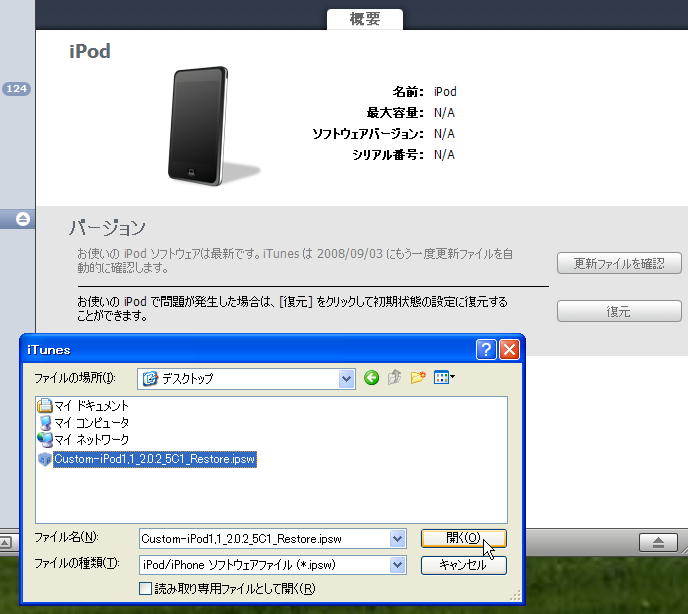Go up one folder level
Image resolution: width=688 pixels, height=614 pixels.
pos(394,377)
